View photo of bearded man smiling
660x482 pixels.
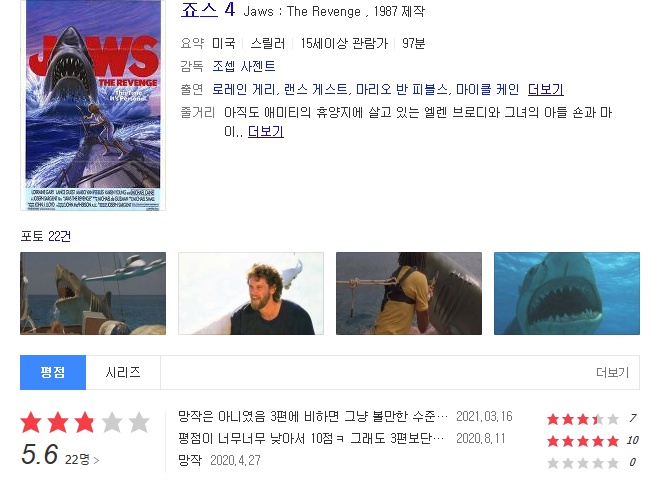[x=251, y=293]
